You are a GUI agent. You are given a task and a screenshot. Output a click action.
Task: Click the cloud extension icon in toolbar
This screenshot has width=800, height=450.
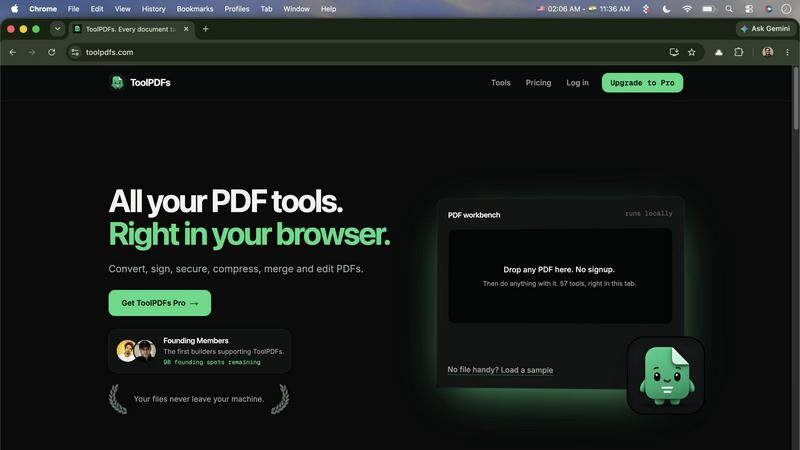coord(719,52)
